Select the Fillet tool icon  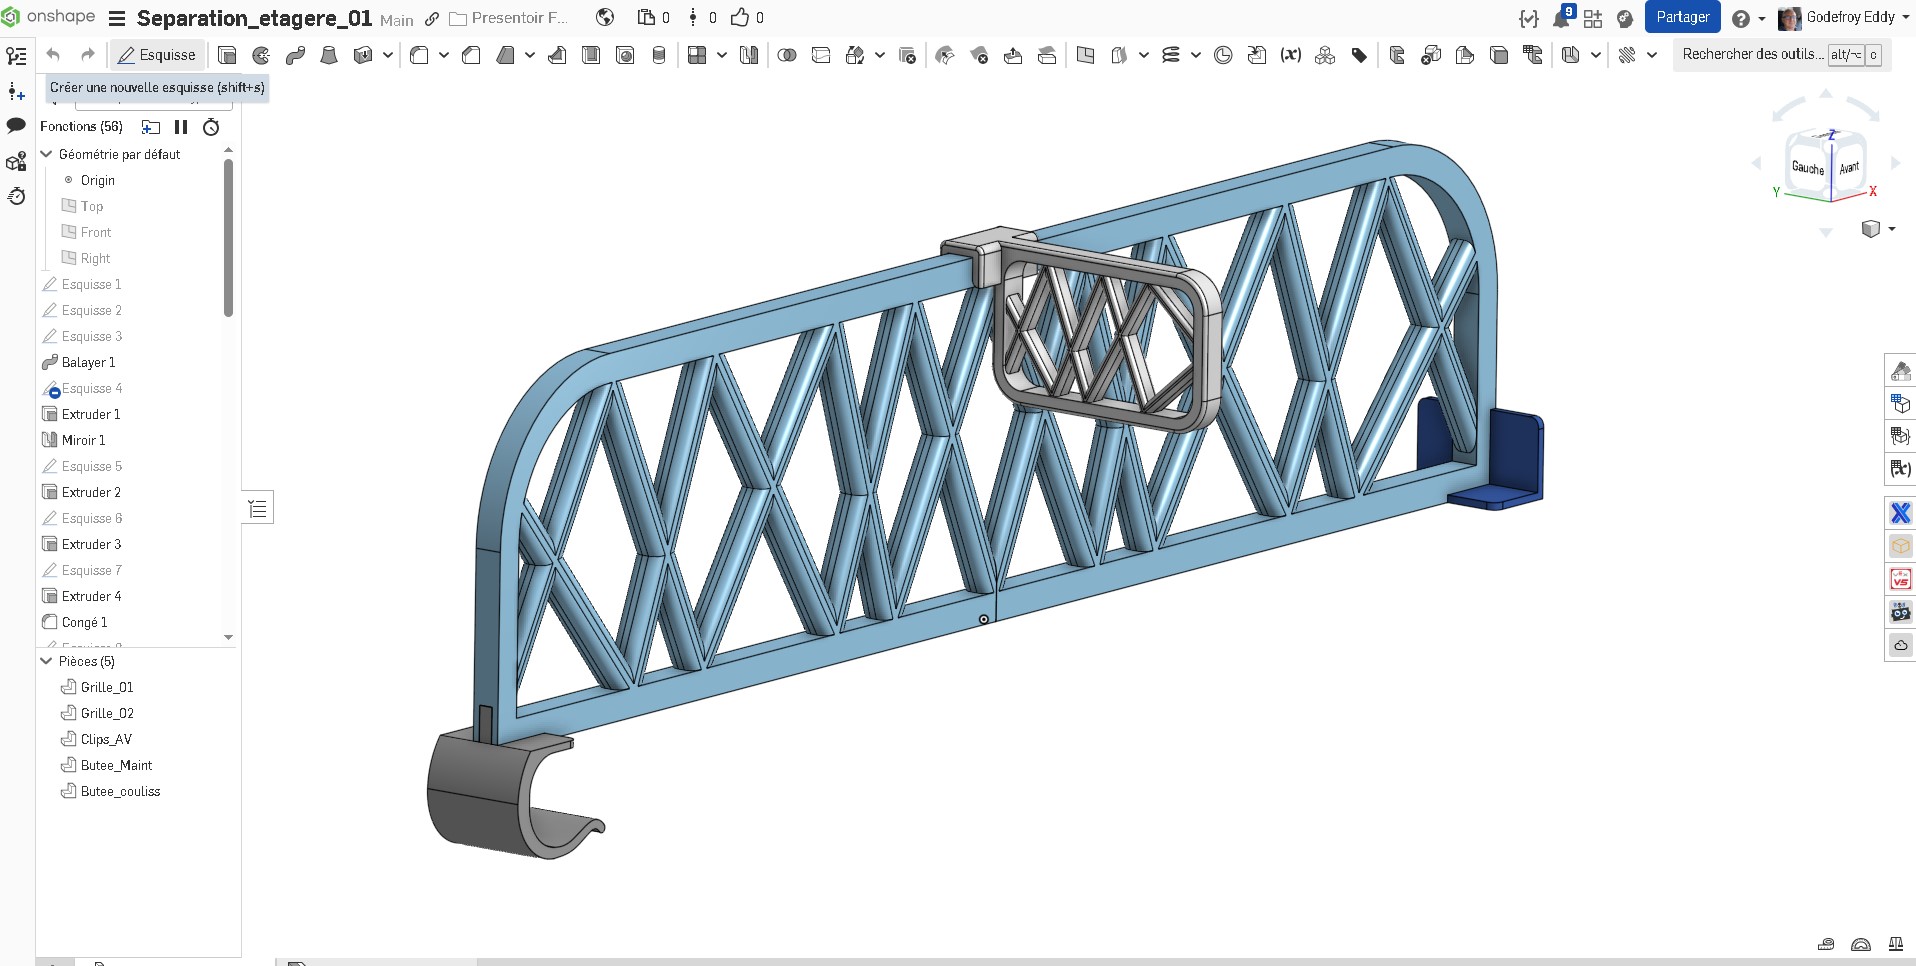(x=419, y=55)
